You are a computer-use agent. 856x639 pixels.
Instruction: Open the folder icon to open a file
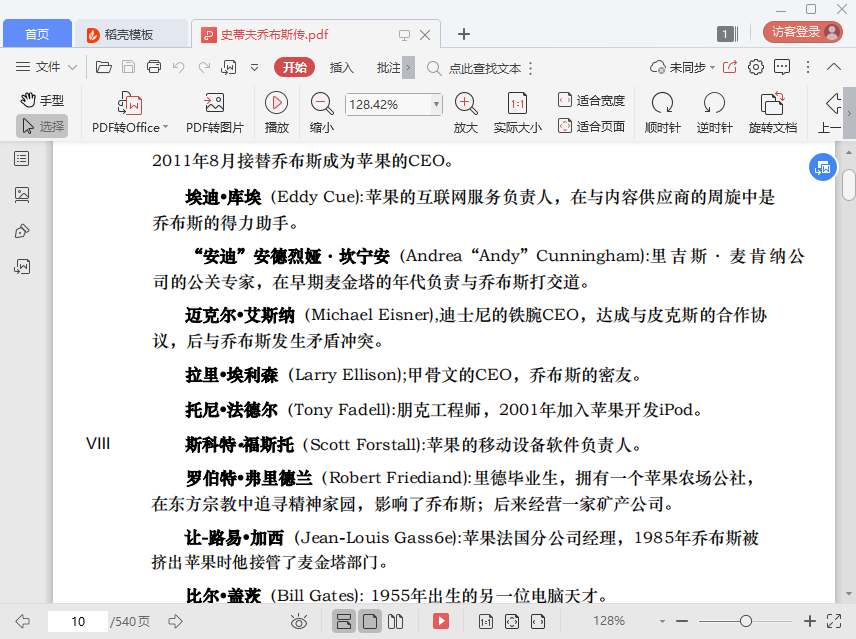pyautogui.click(x=104, y=67)
